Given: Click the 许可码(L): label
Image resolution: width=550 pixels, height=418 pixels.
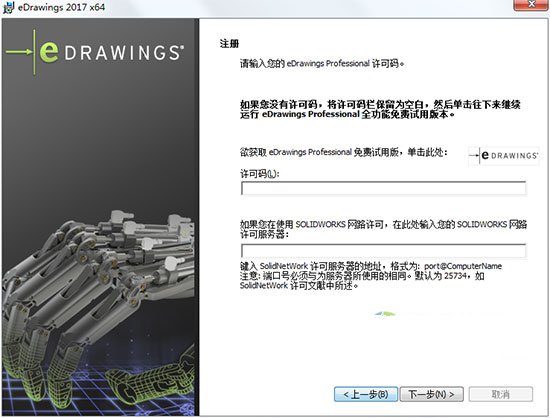Looking at the screenshot, I should (260, 174).
